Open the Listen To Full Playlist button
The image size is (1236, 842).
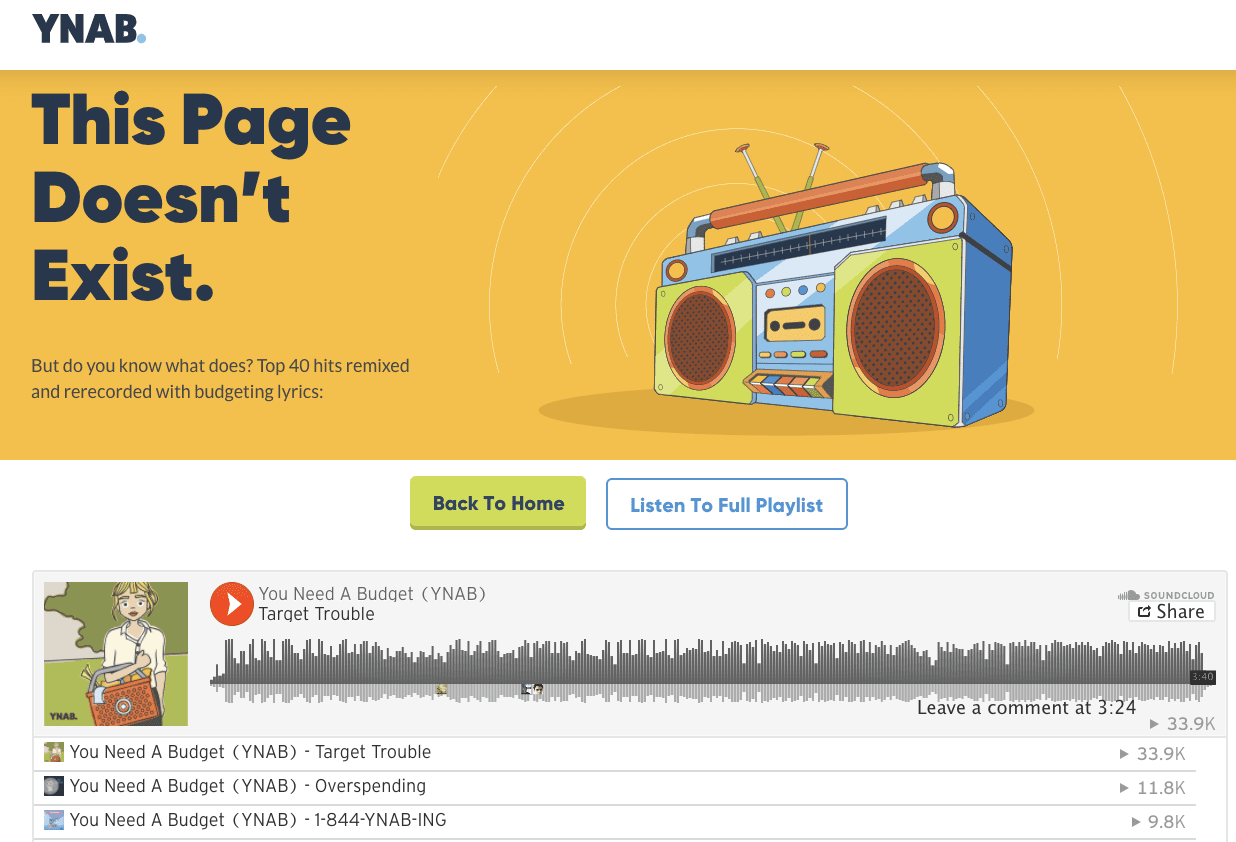tap(727, 504)
